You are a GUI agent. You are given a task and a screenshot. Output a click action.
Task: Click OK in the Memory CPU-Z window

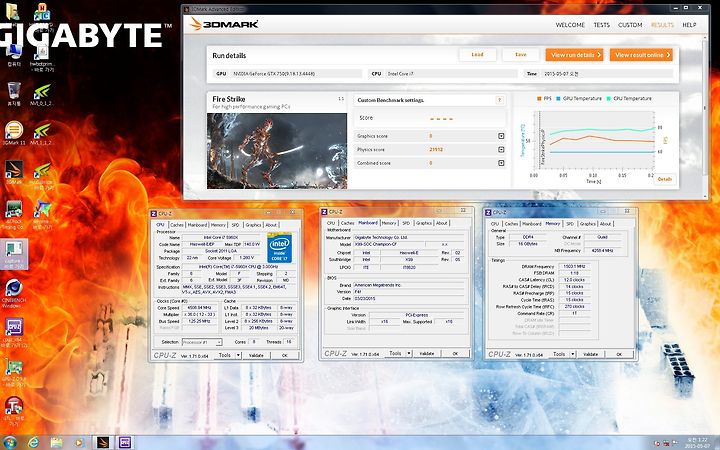coord(619,354)
